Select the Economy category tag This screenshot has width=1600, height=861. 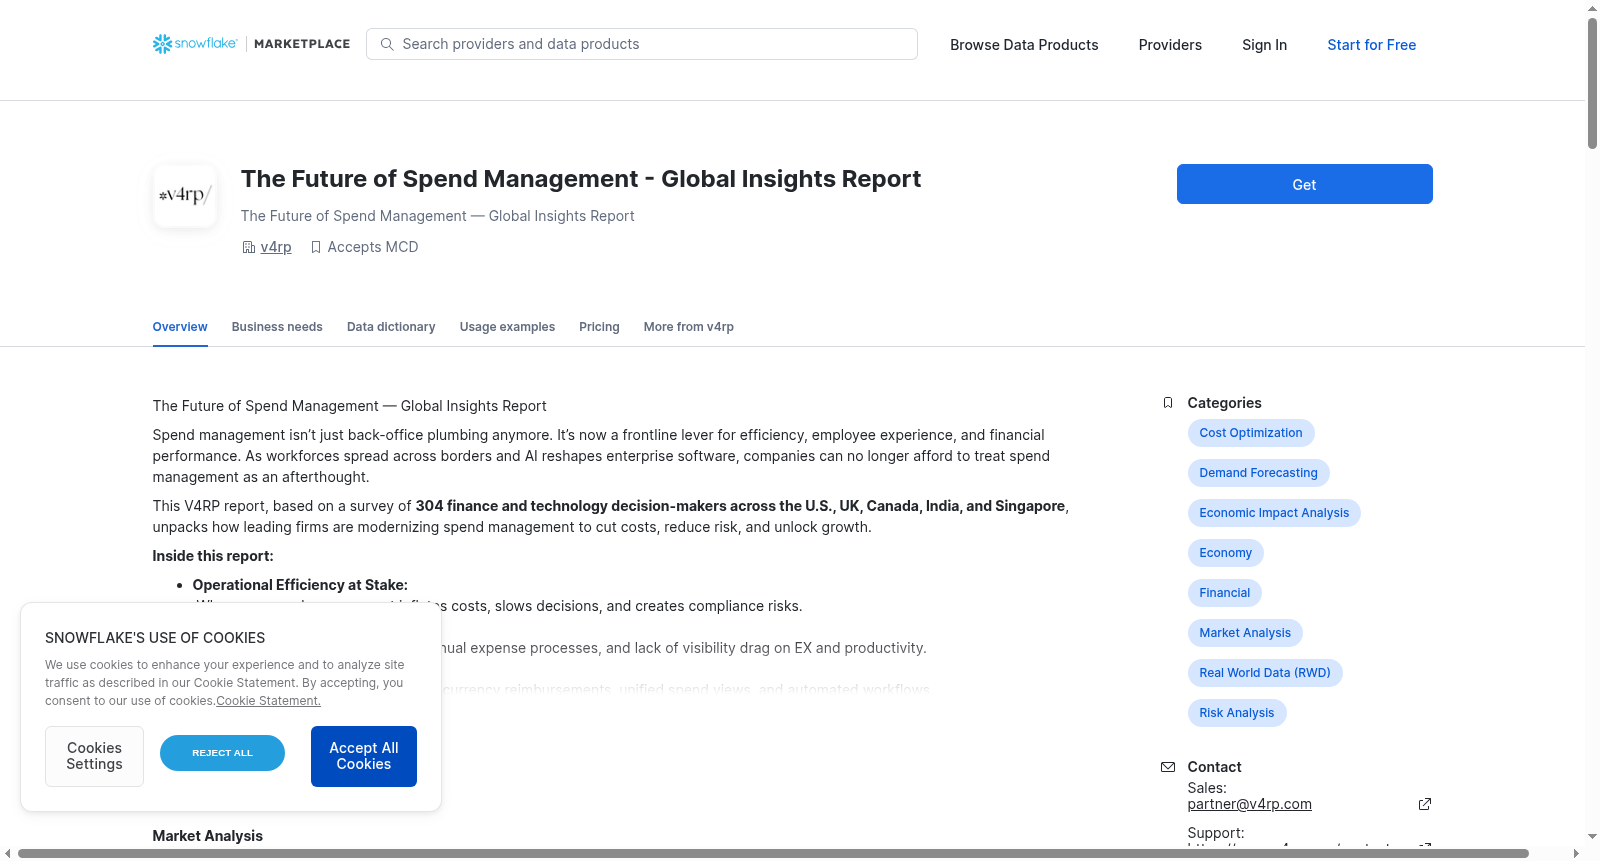[x=1226, y=553]
